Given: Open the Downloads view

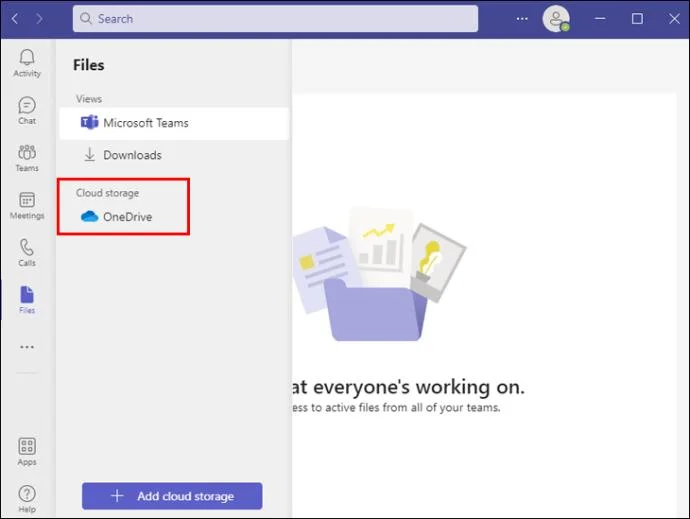Looking at the screenshot, I should 174,155.
